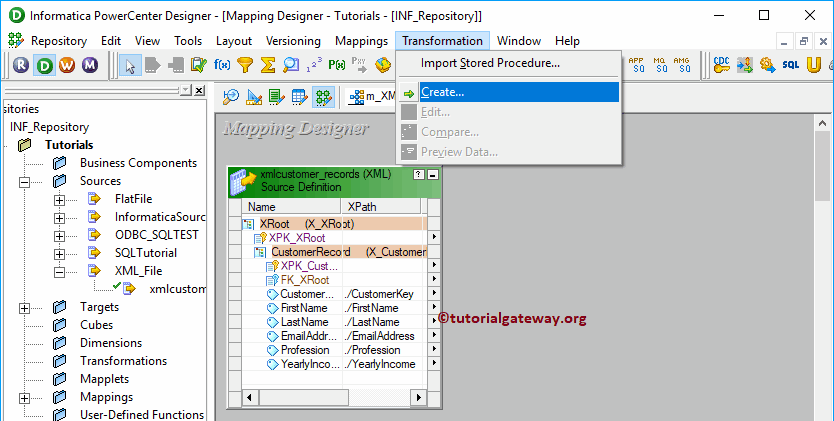Choose Preview Data... menu entry
834x421 pixels.
coord(509,152)
